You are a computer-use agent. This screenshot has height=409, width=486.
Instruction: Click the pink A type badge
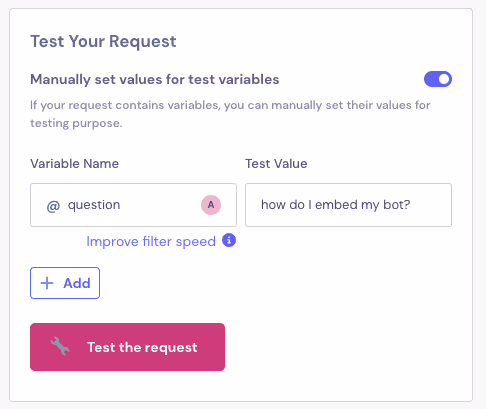coord(211,205)
